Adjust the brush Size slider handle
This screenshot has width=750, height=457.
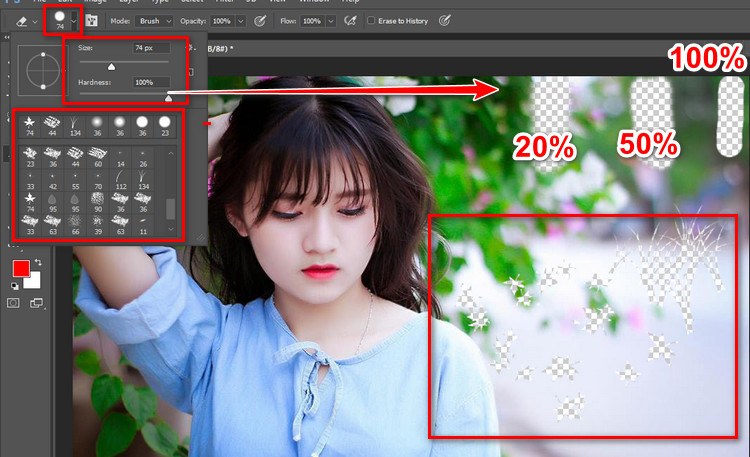[111, 67]
